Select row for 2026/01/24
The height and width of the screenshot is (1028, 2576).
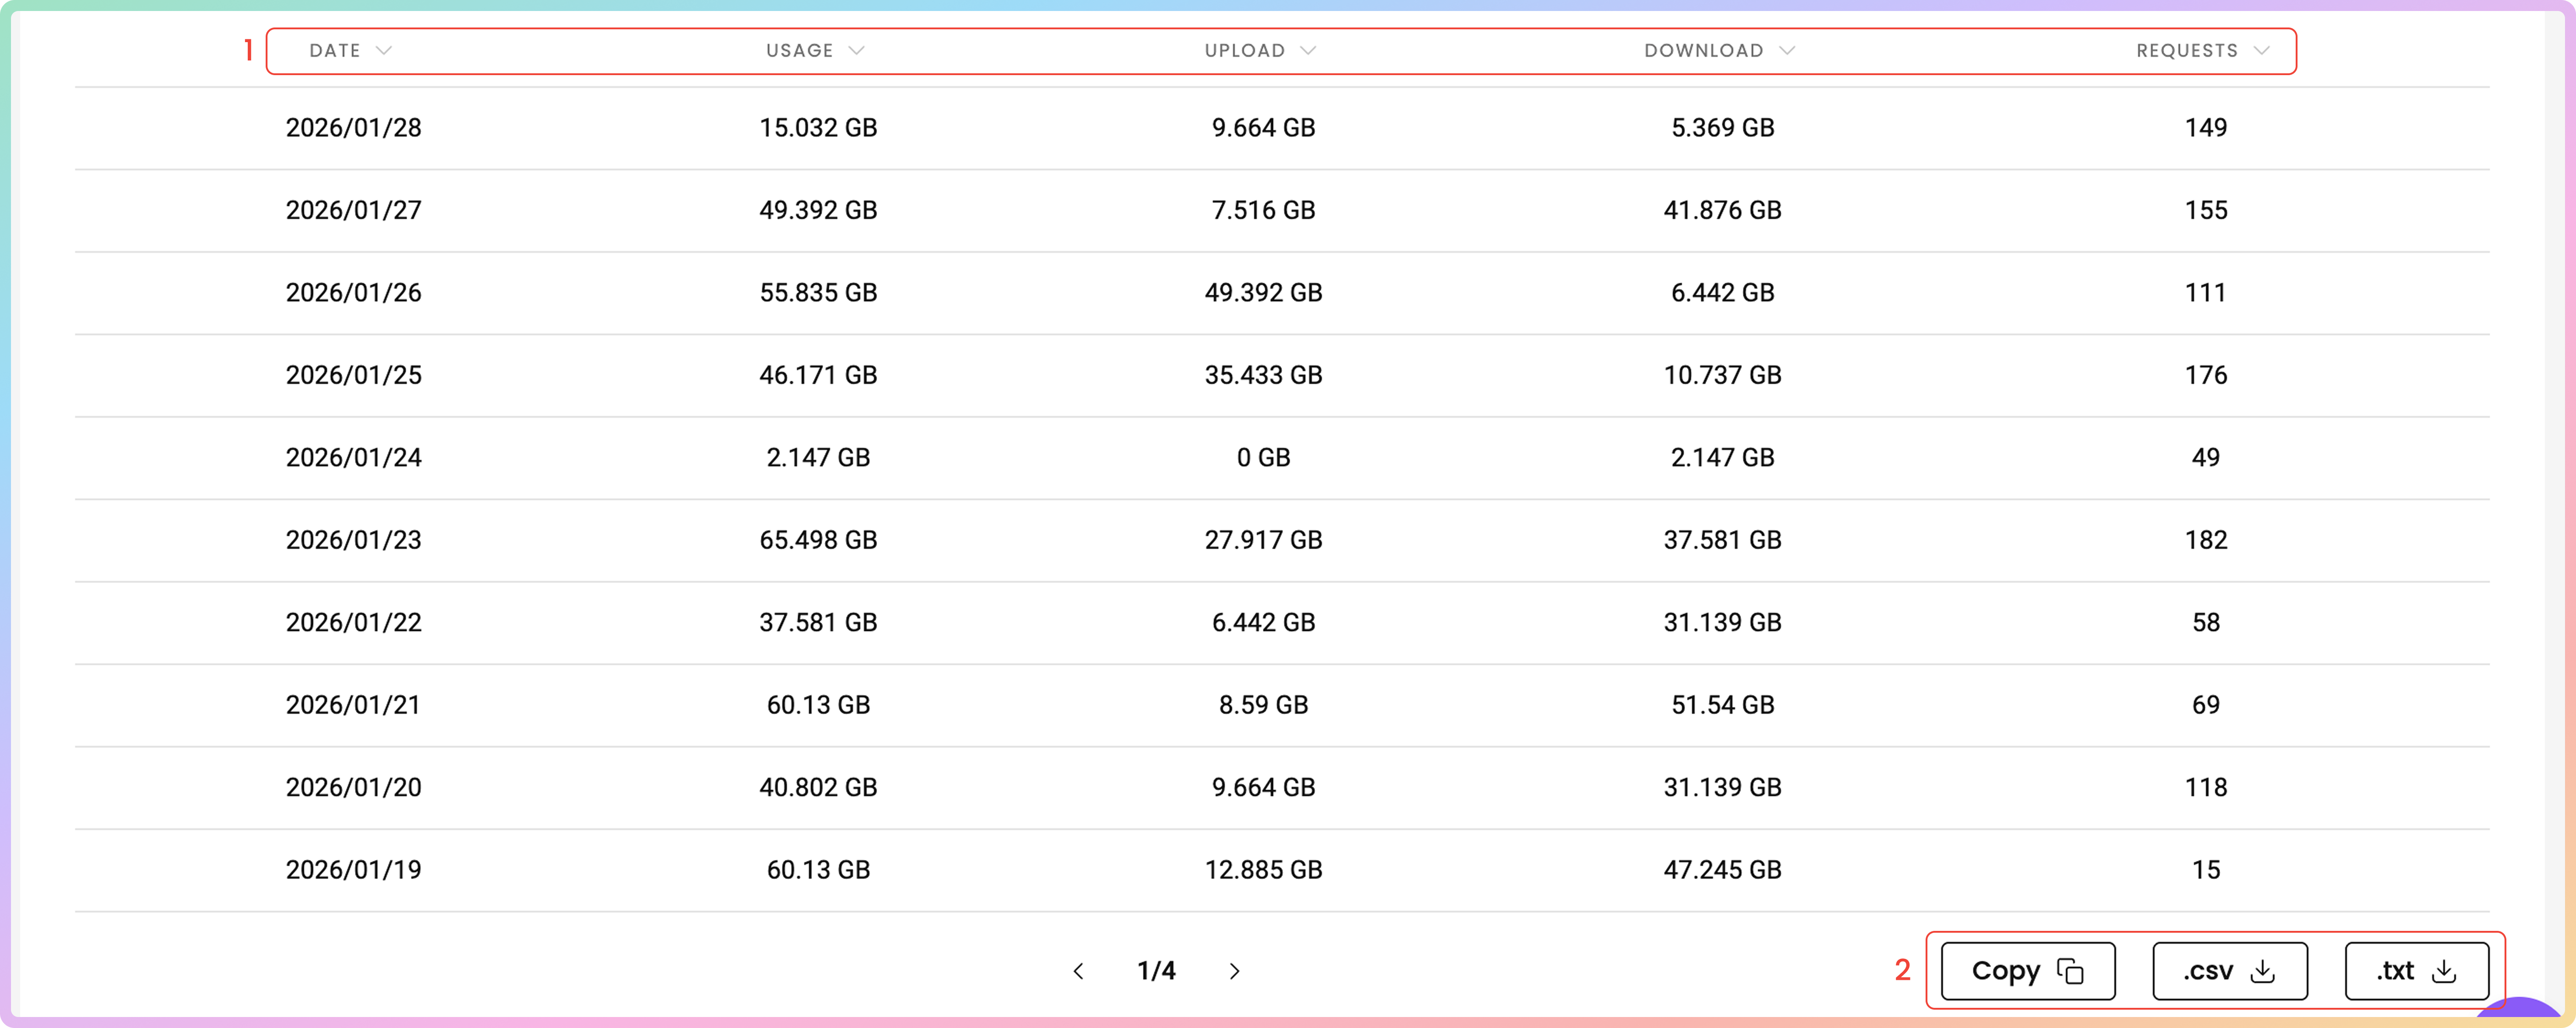(353, 458)
